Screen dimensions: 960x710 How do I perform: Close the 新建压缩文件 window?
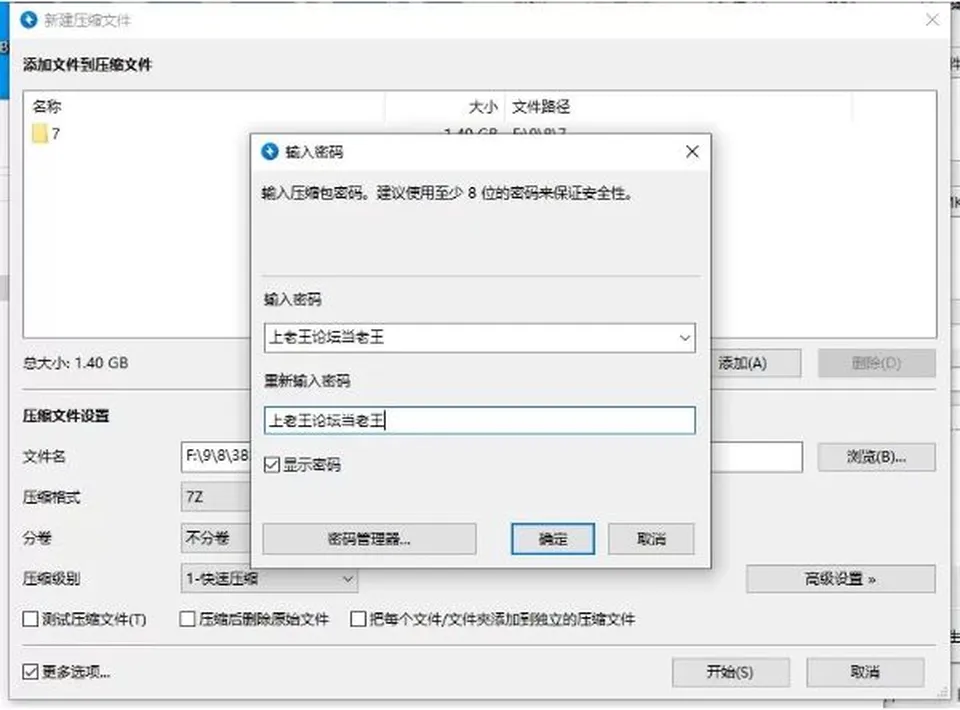932,20
